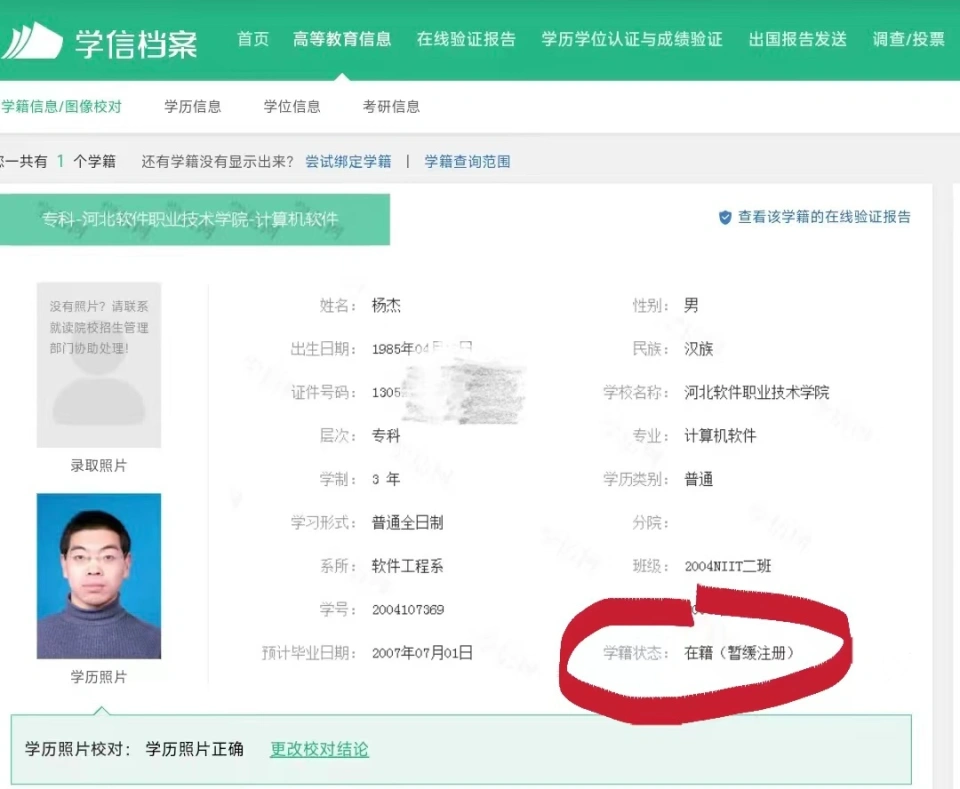
Task: Switch to the 考研信息 tab
Action: pos(391,107)
